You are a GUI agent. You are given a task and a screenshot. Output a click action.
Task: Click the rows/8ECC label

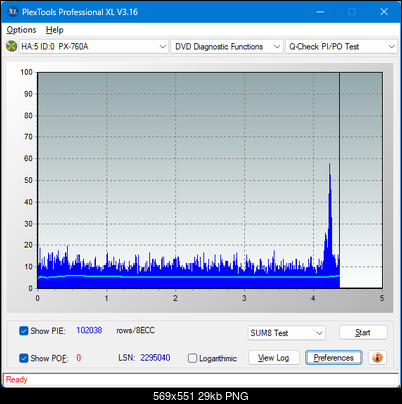coord(135,330)
